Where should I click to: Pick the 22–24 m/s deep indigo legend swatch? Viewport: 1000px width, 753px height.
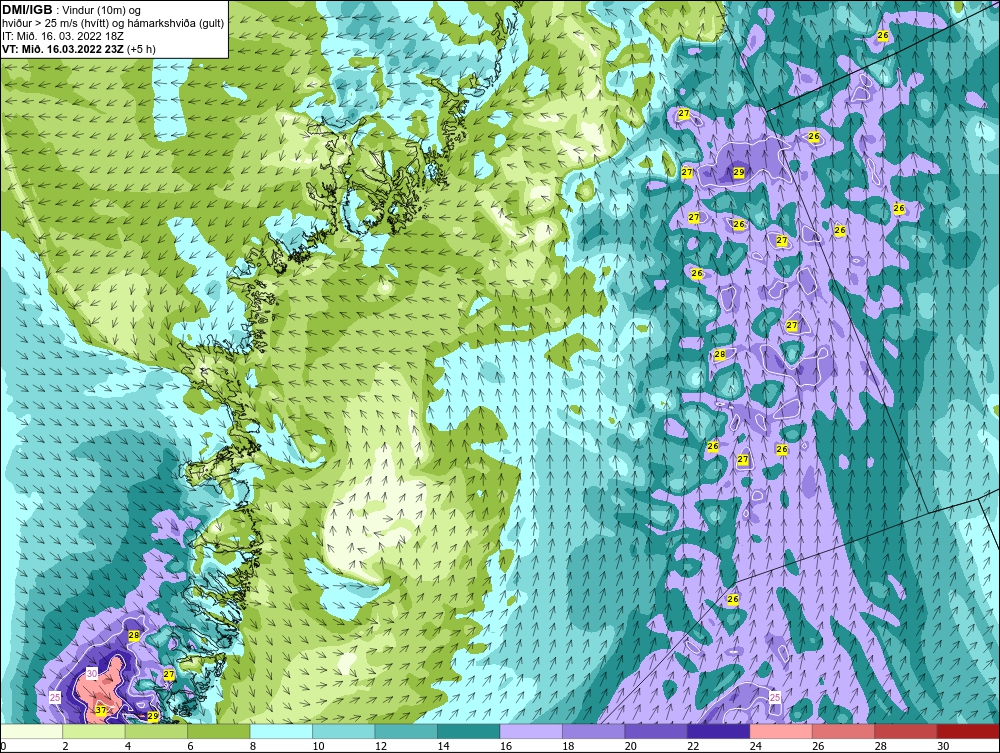tap(719, 731)
